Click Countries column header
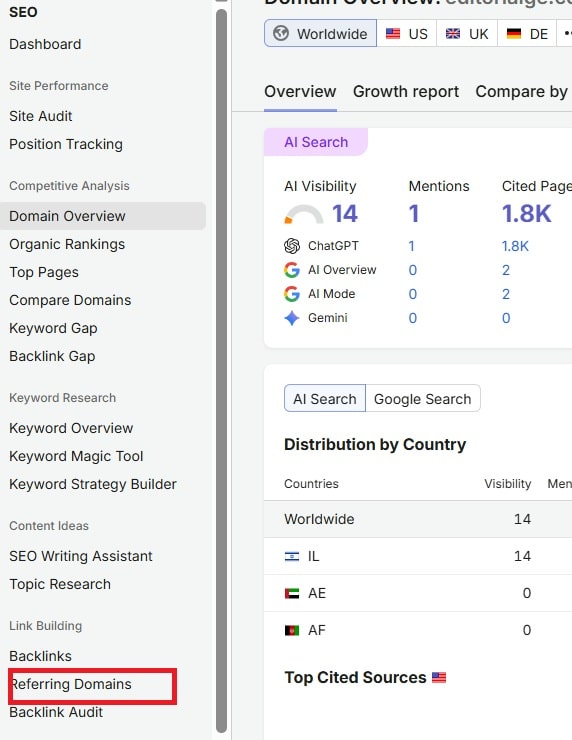 311,484
